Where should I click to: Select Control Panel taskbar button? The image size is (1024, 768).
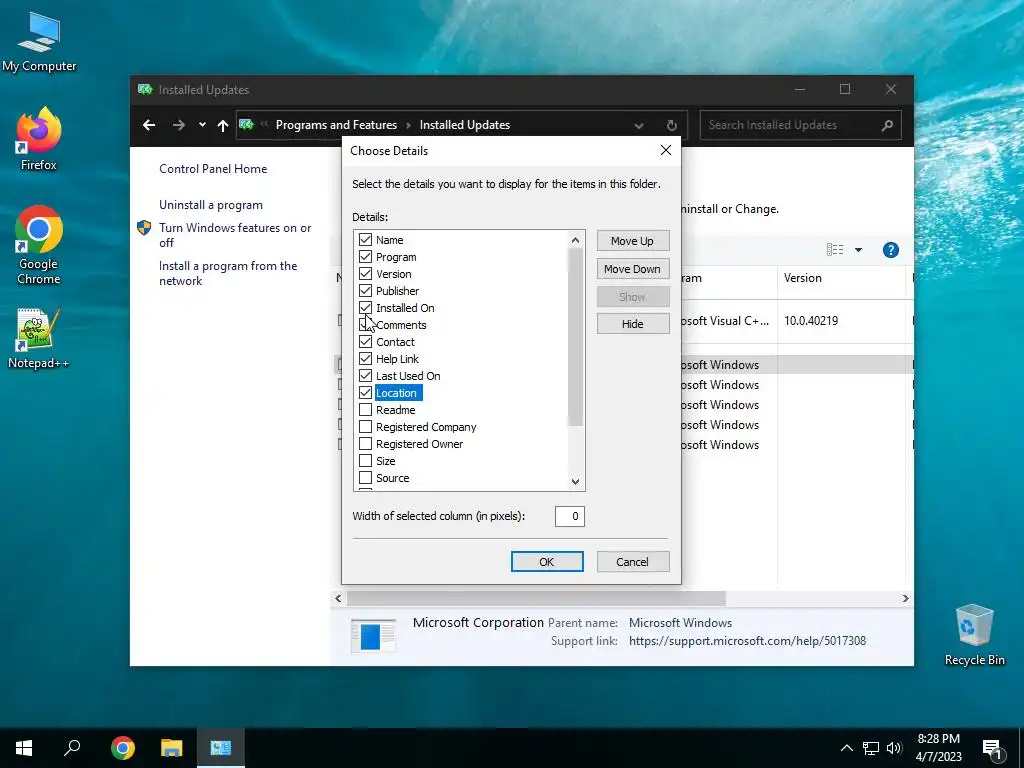point(221,748)
